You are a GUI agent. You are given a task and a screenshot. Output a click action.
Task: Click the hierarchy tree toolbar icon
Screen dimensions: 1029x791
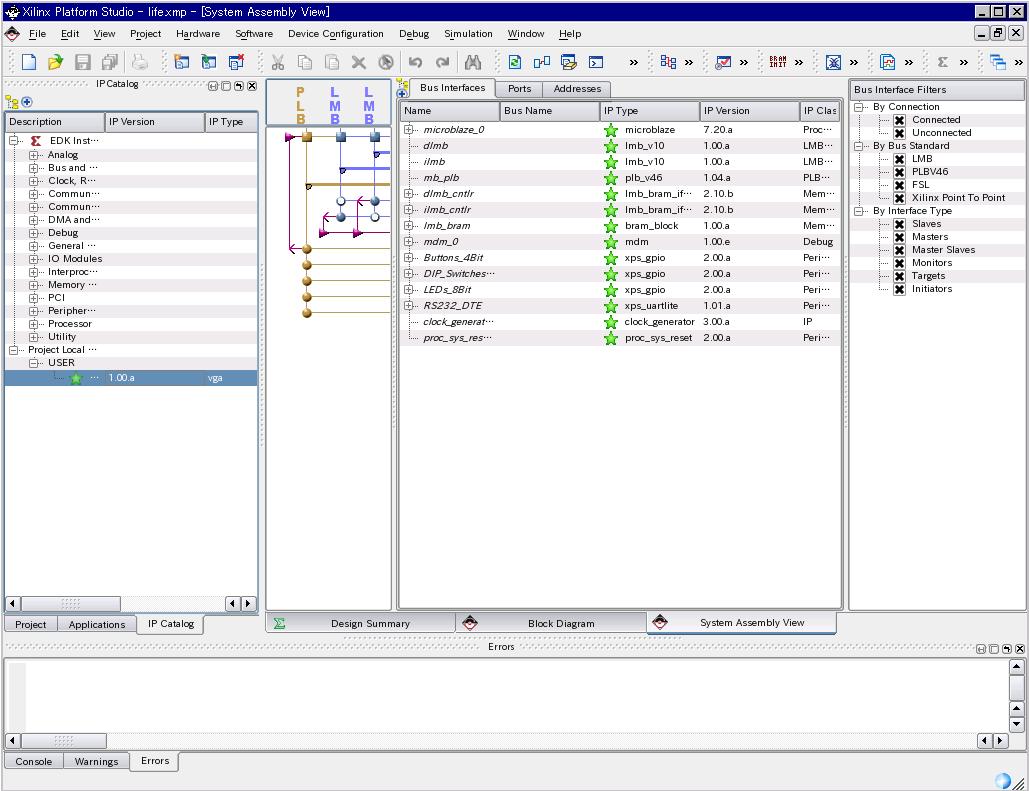tap(668, 62)
